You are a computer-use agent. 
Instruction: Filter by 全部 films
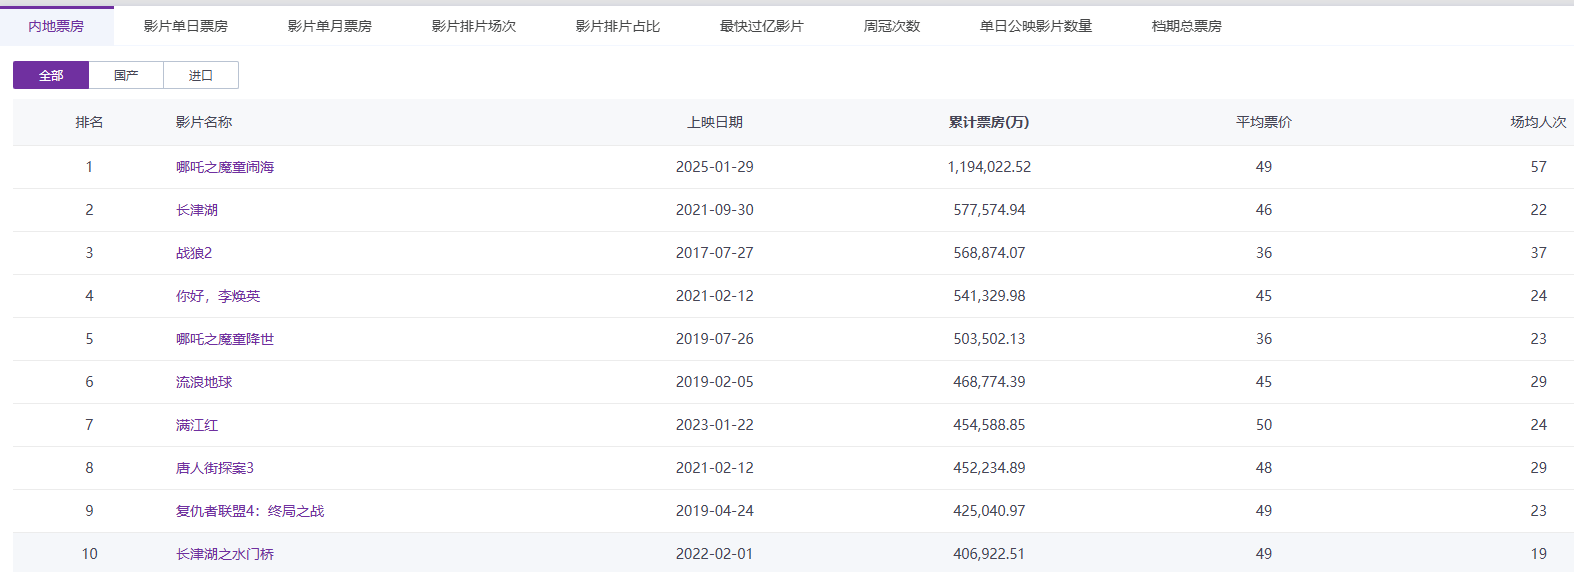tap(51, 75)
